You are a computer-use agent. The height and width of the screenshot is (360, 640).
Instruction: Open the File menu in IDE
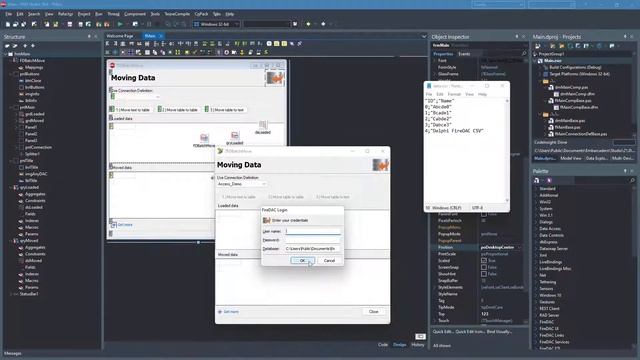click(8, 14)
